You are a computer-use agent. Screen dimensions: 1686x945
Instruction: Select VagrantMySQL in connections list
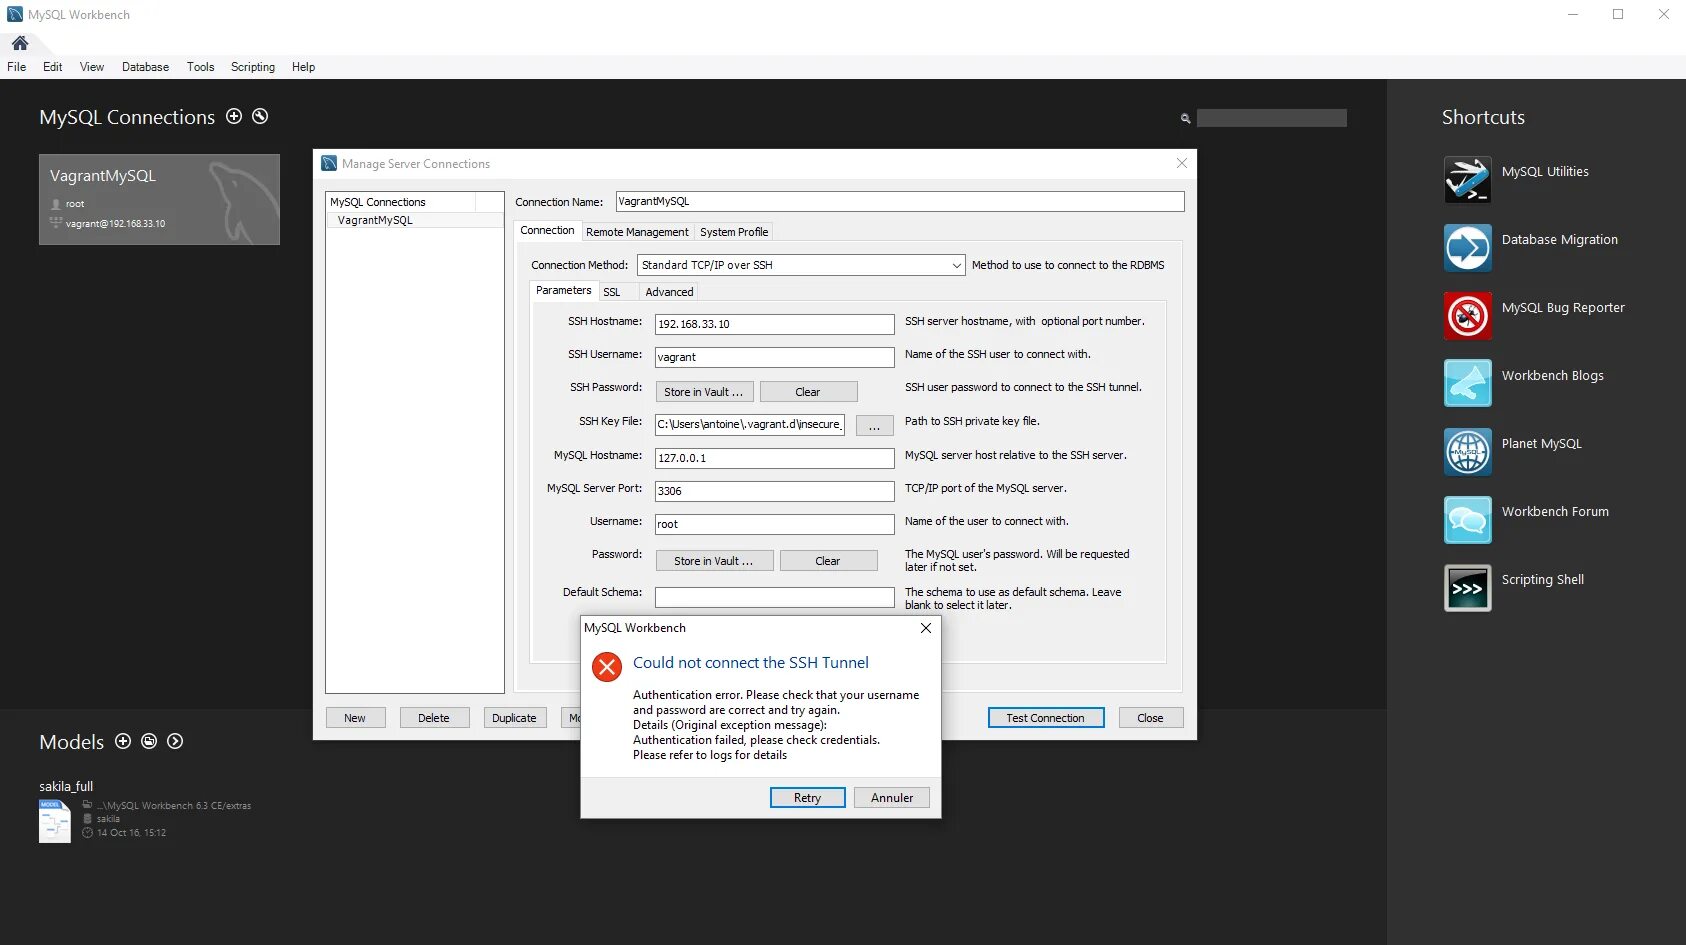tap(415, 220)
